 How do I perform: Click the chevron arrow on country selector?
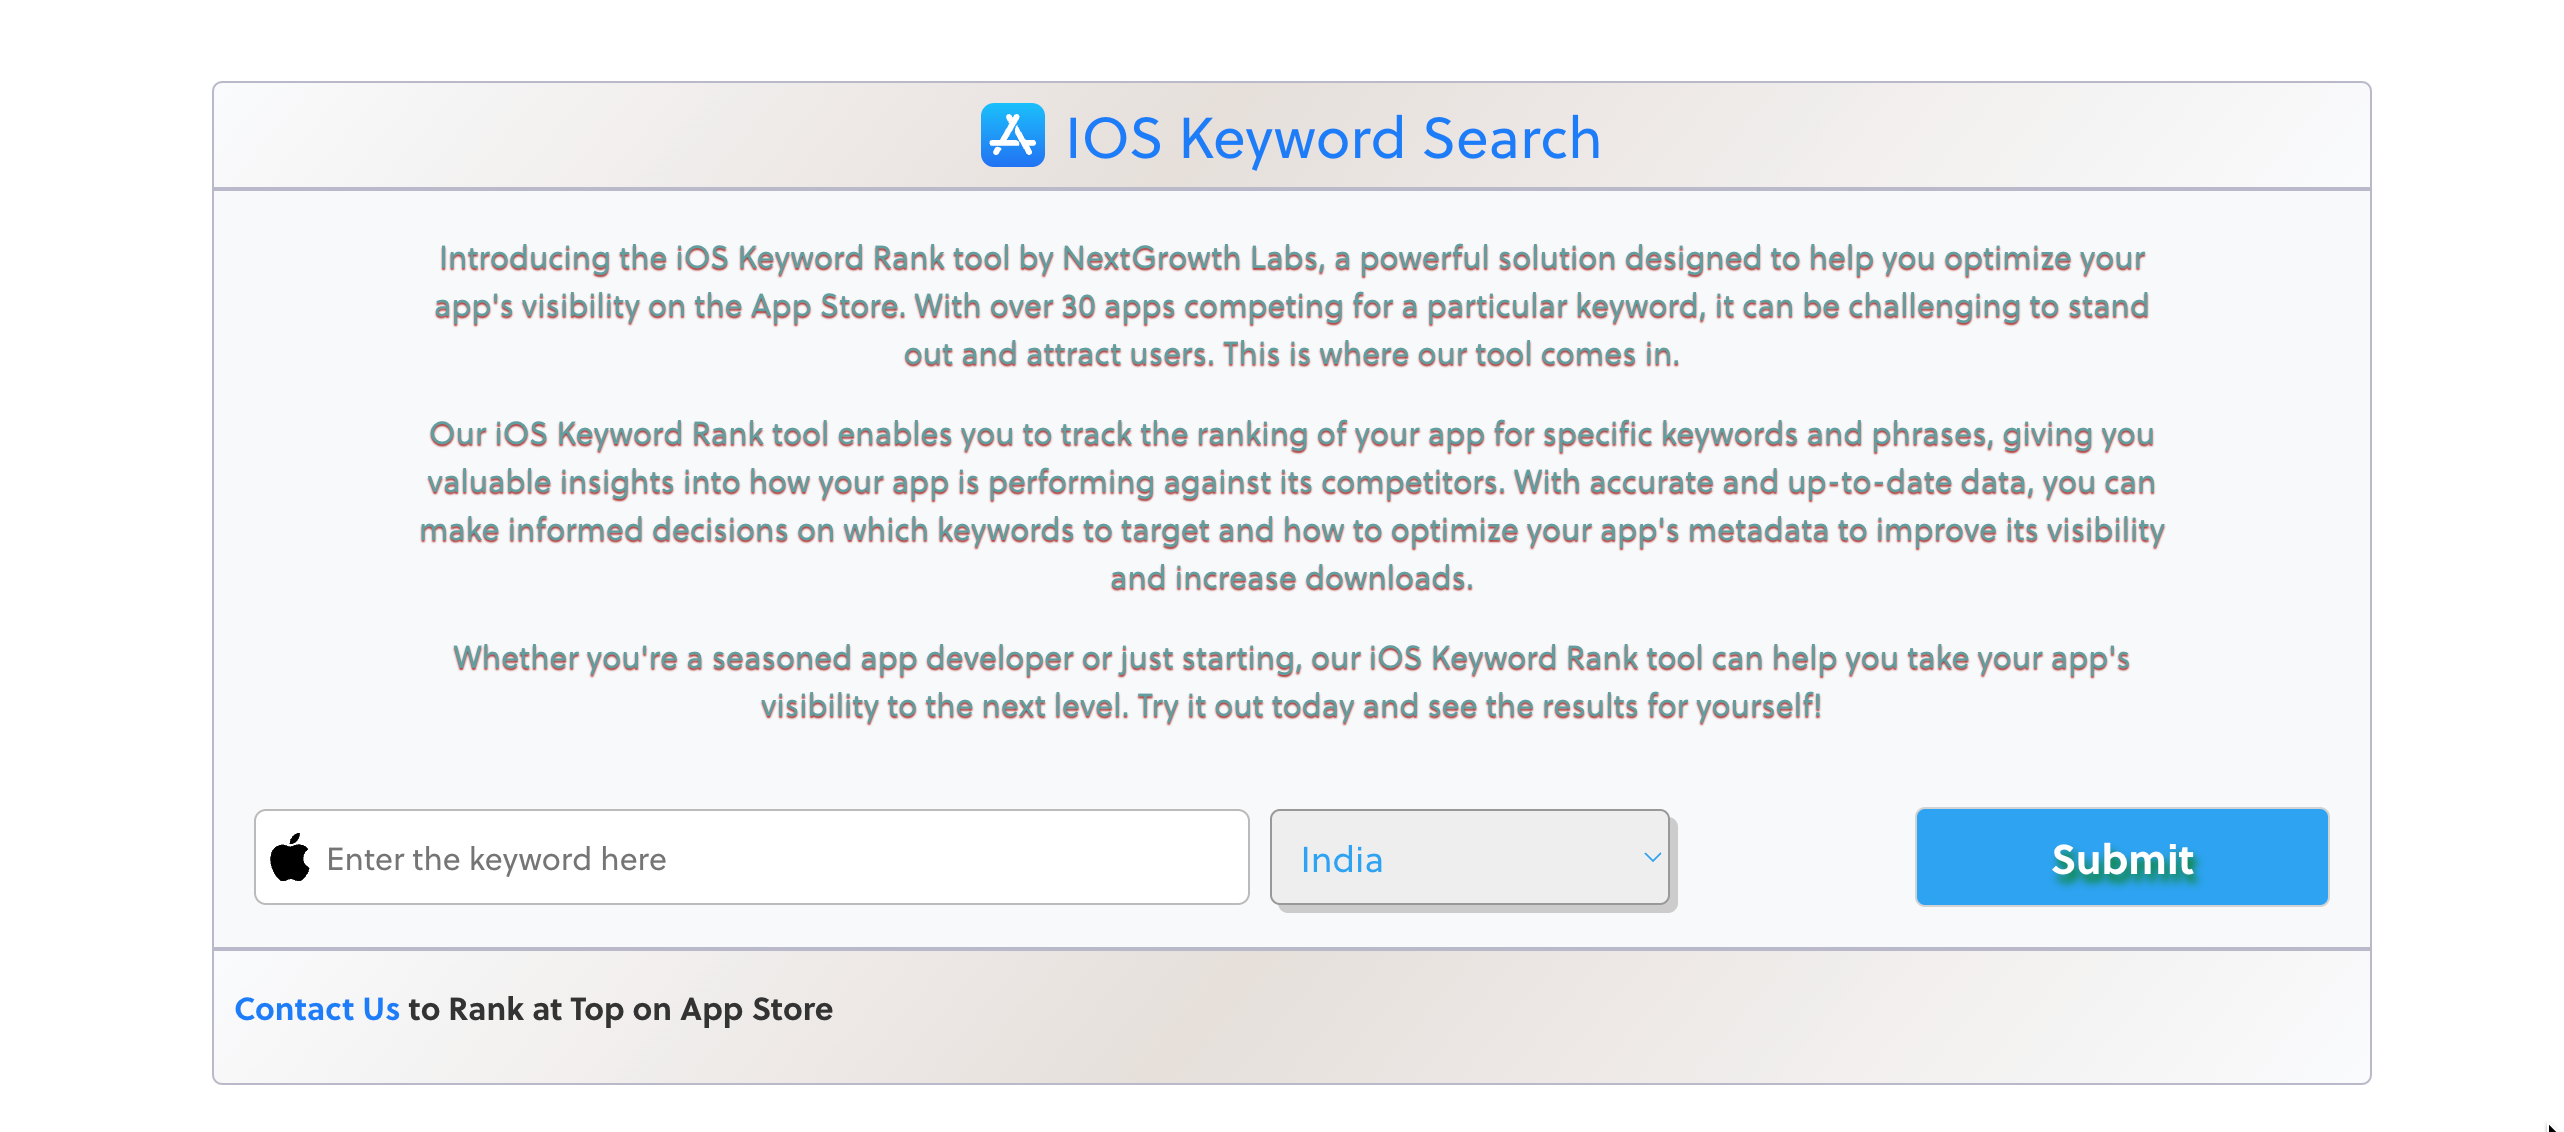pos(1651,857)
